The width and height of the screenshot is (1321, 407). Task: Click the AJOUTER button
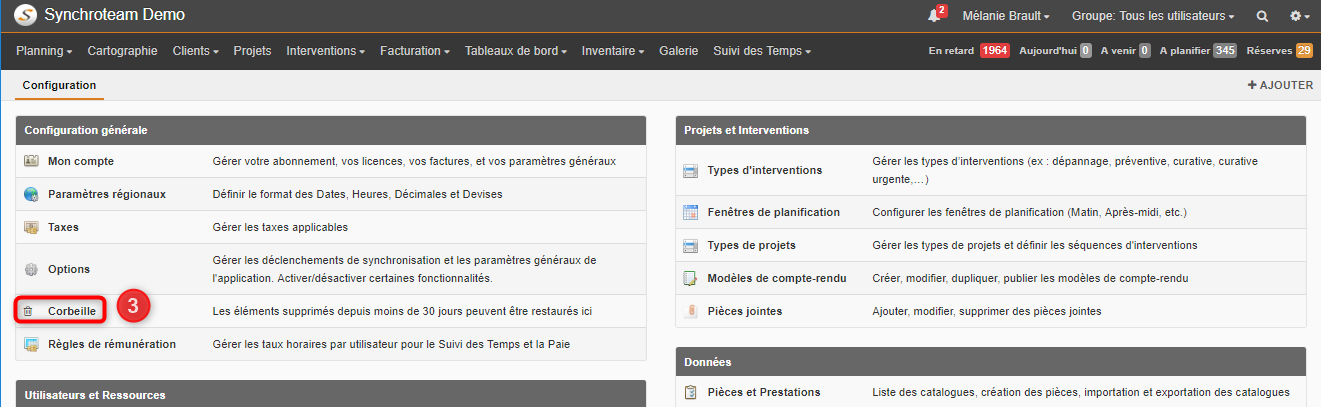pyautogui.click(x=1280, y=86)
